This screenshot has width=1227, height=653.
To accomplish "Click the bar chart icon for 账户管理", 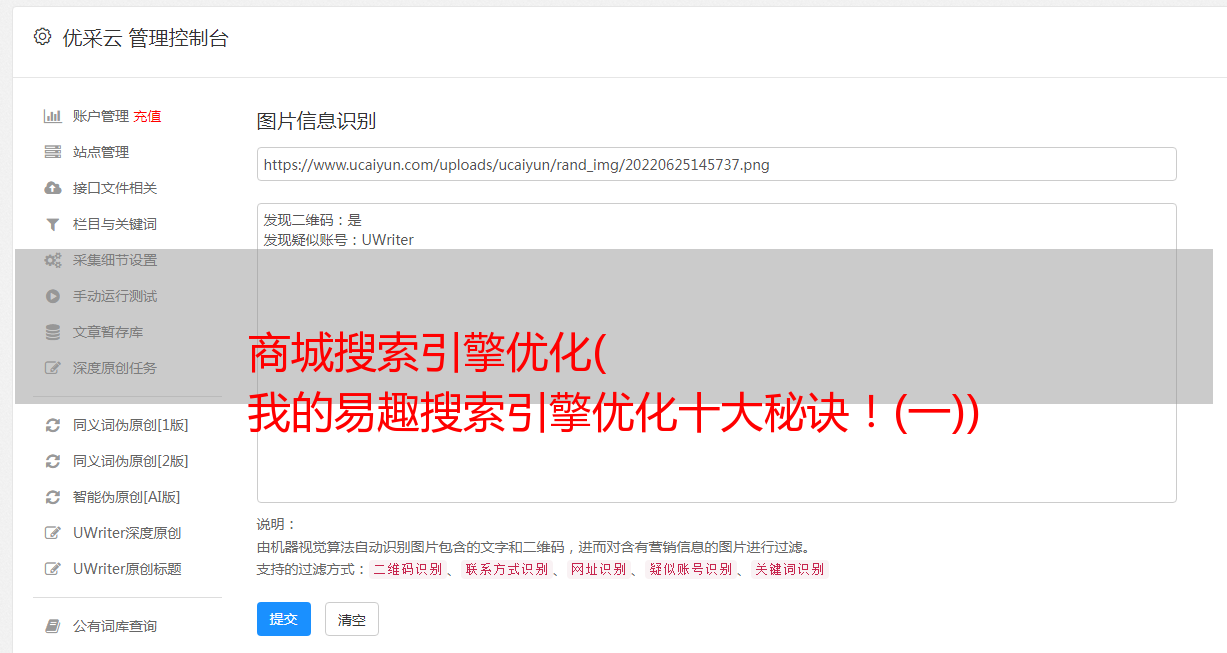I will point(53,116).
